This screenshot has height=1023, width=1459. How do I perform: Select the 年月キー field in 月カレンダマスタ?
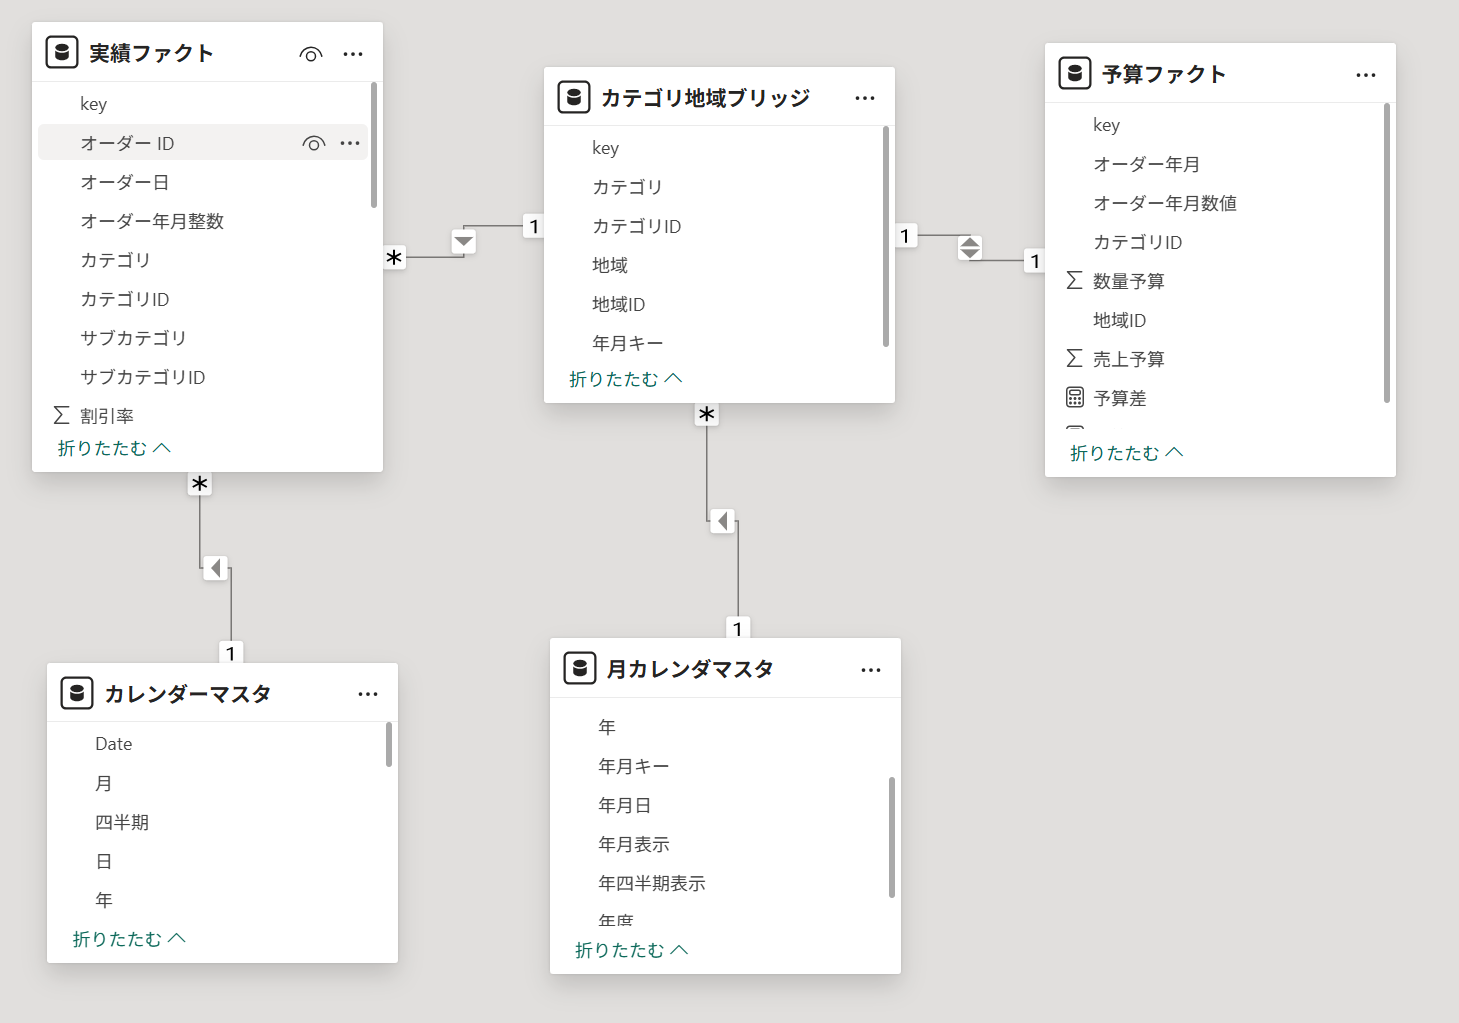[634, 766]
